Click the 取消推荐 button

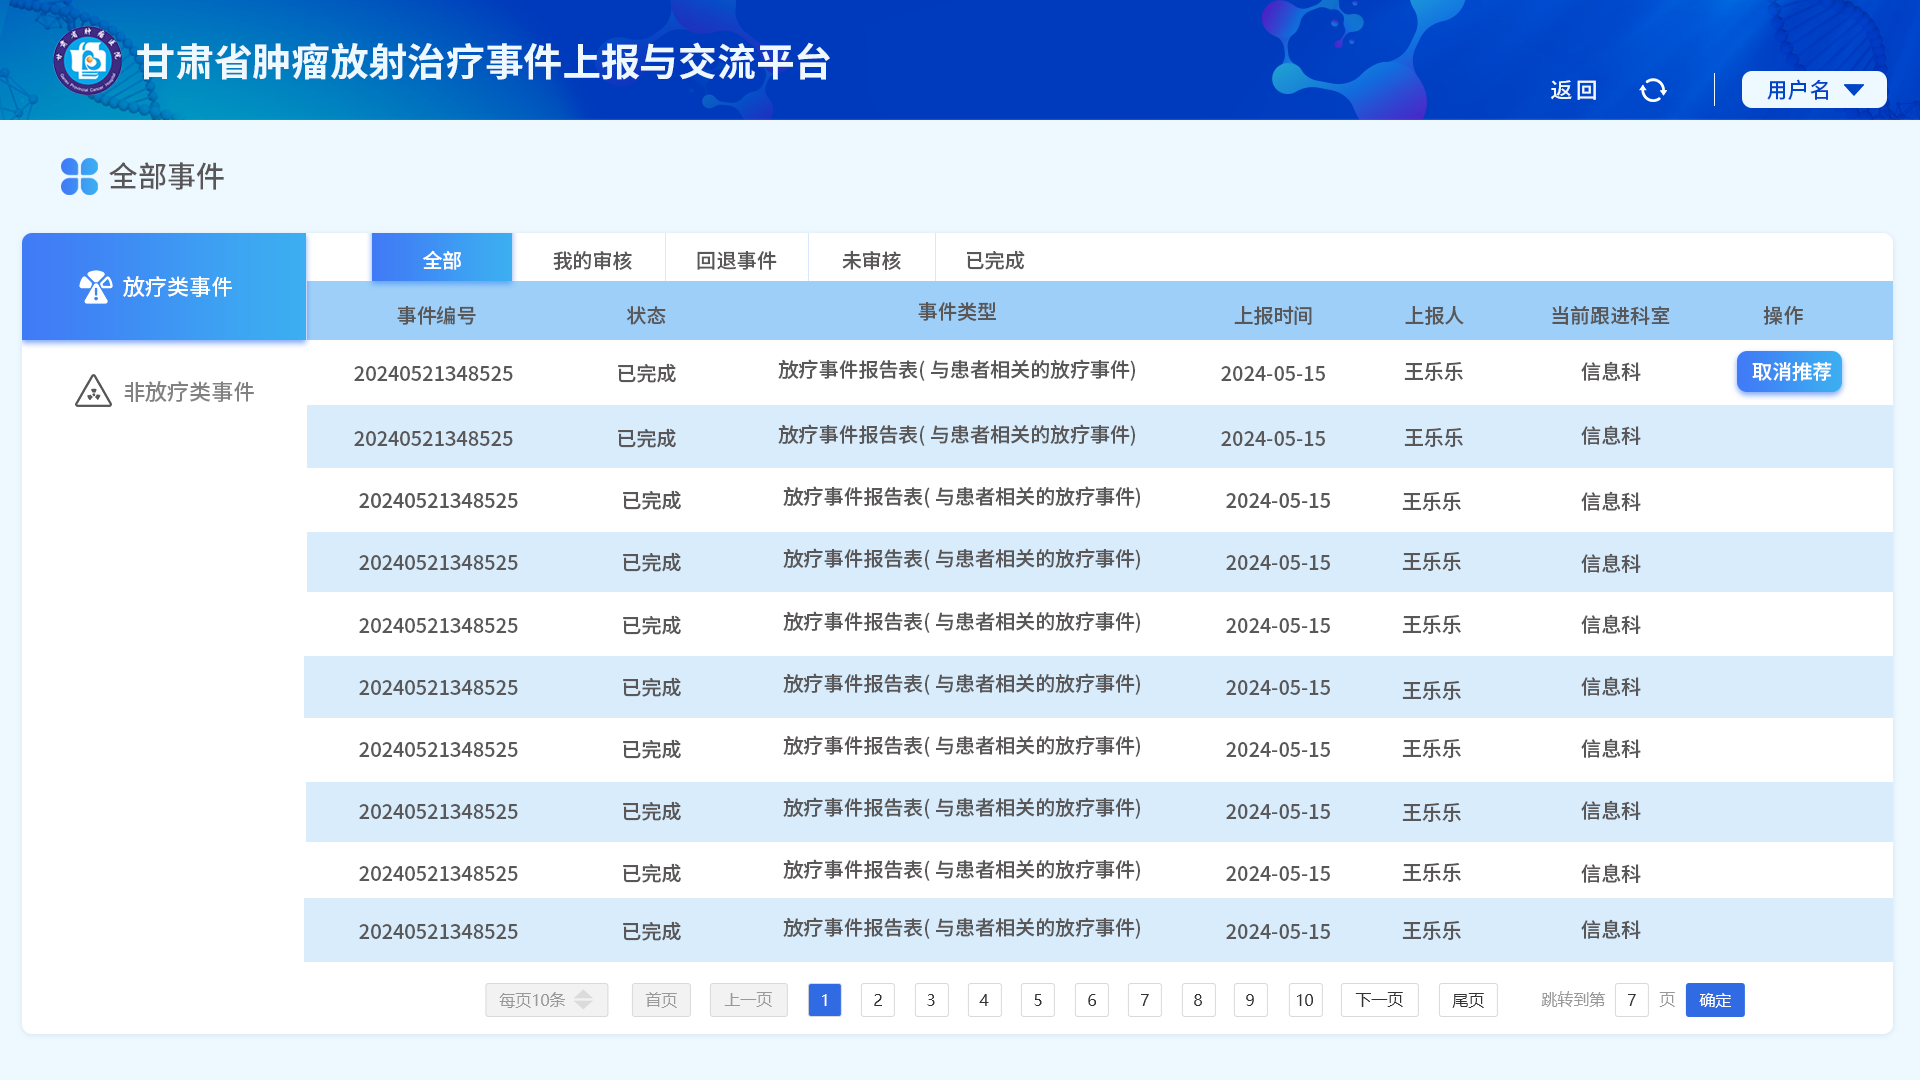(x=1790, y=372)
